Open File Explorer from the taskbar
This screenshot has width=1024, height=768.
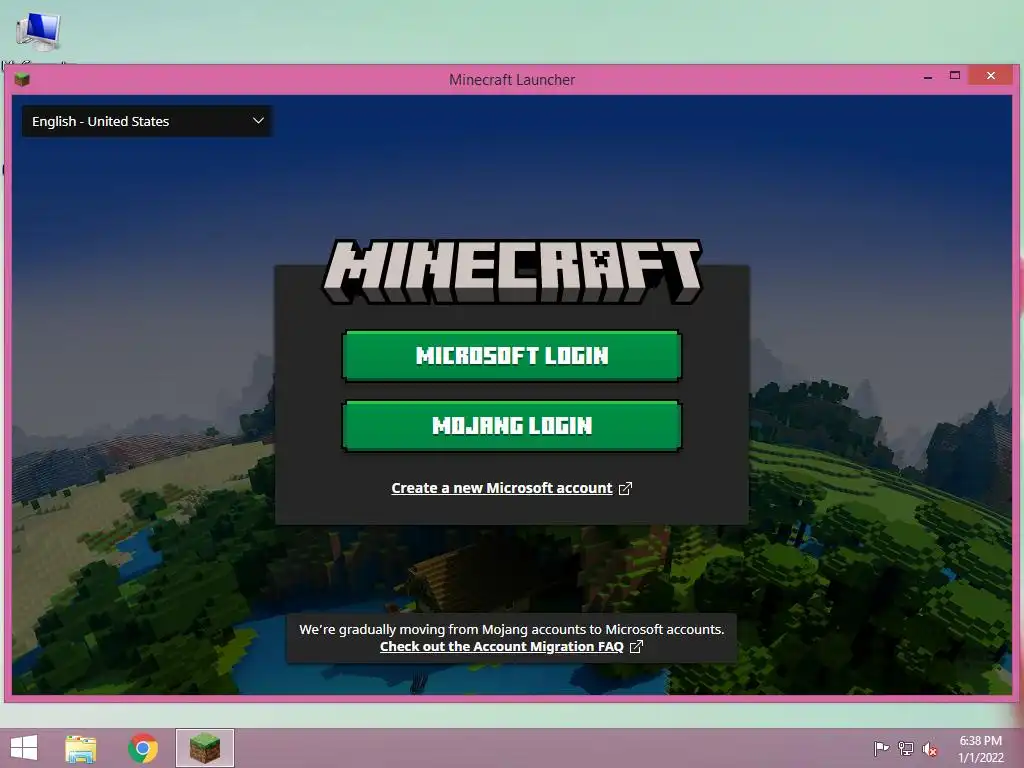[81, 748]
